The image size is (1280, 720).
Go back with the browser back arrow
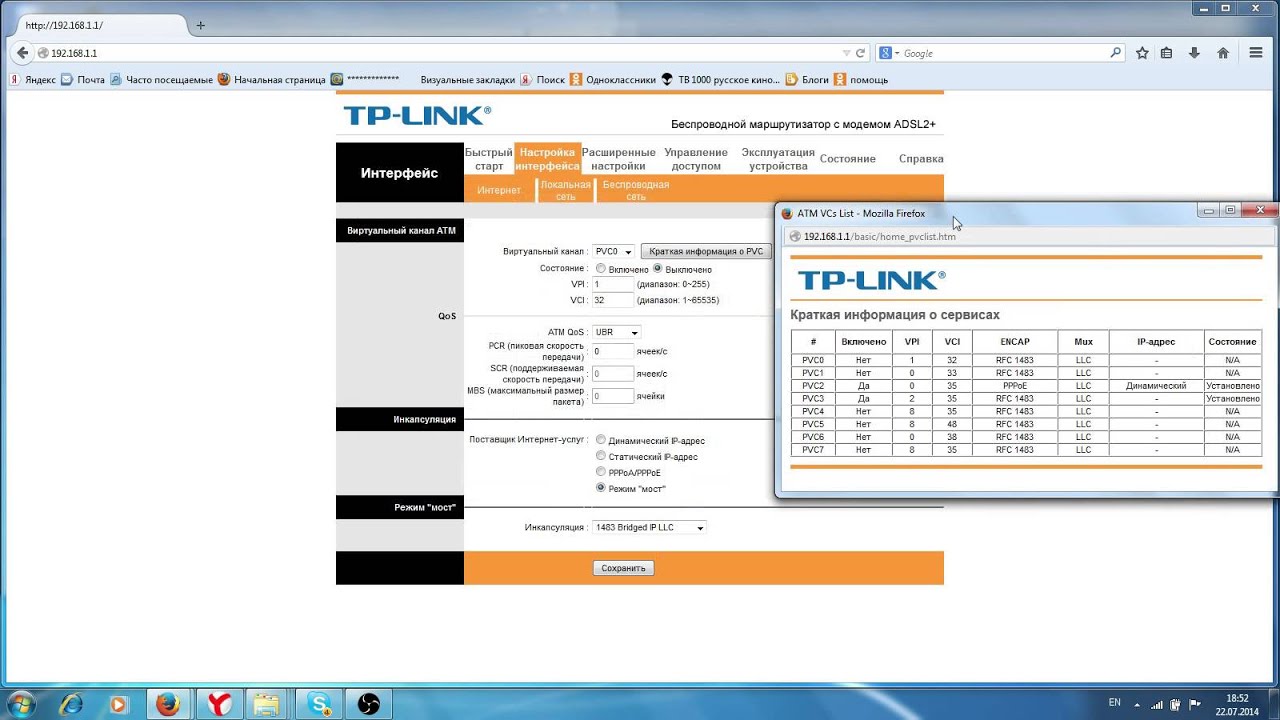[23, 53]
